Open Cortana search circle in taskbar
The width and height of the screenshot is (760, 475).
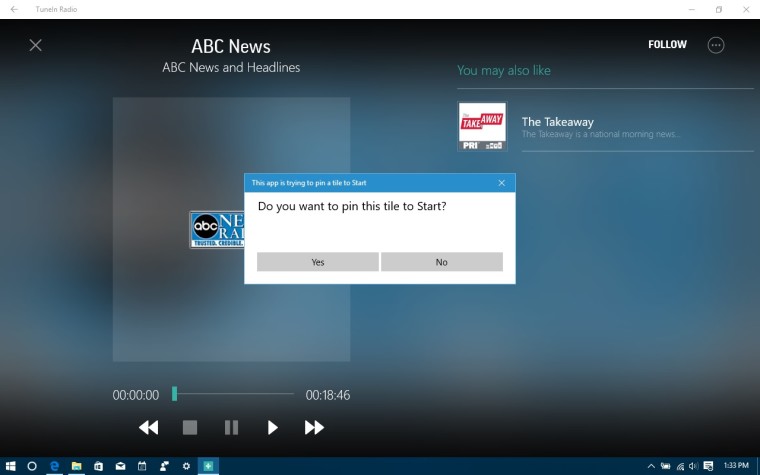point(32,466)
